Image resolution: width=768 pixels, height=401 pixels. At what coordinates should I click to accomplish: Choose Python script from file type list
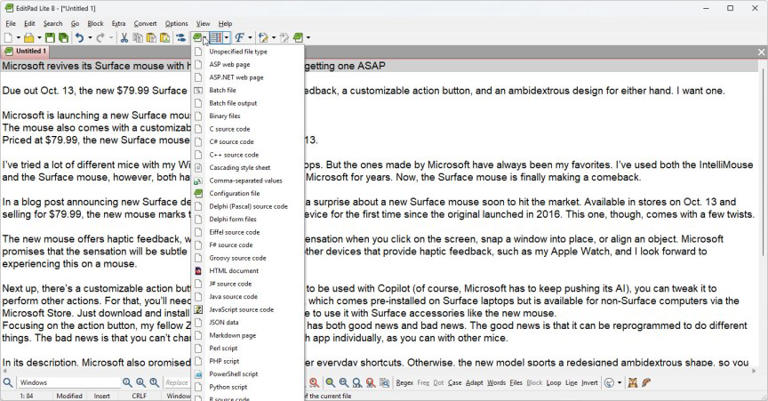pos(247,387)
